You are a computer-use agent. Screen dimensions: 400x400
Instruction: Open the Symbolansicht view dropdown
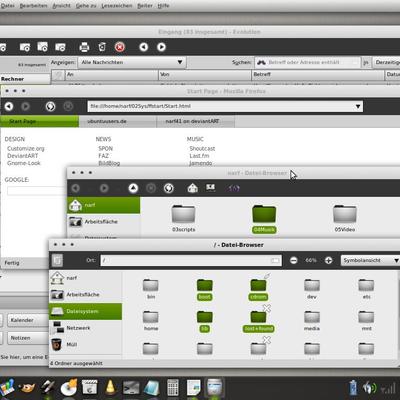[x=371, y=260]
